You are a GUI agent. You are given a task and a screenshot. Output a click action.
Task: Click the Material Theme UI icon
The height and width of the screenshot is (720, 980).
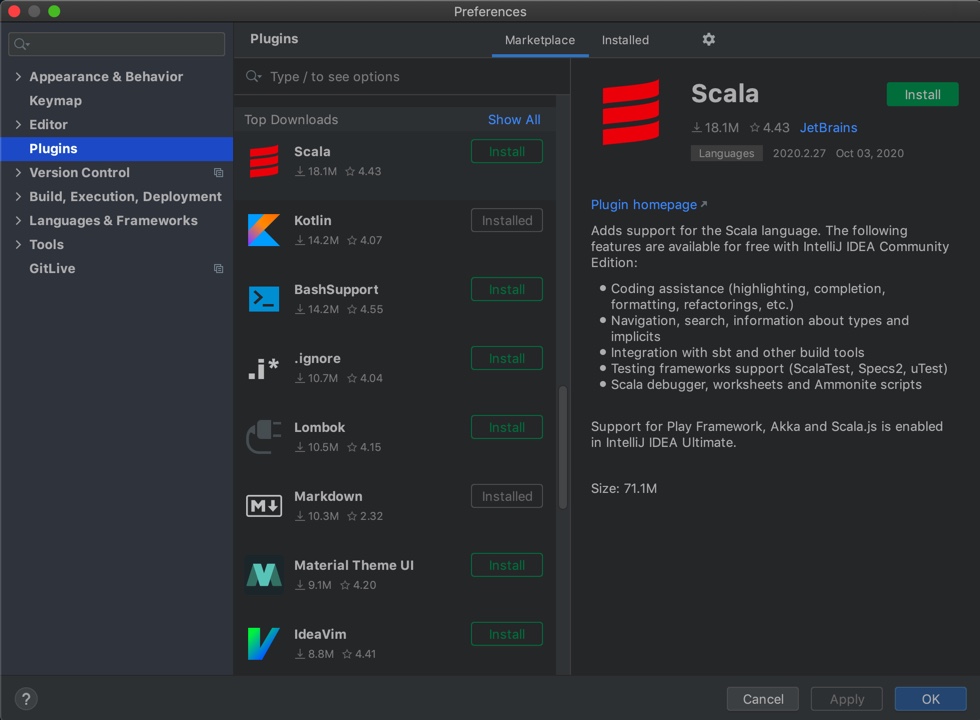pos(264,574)
